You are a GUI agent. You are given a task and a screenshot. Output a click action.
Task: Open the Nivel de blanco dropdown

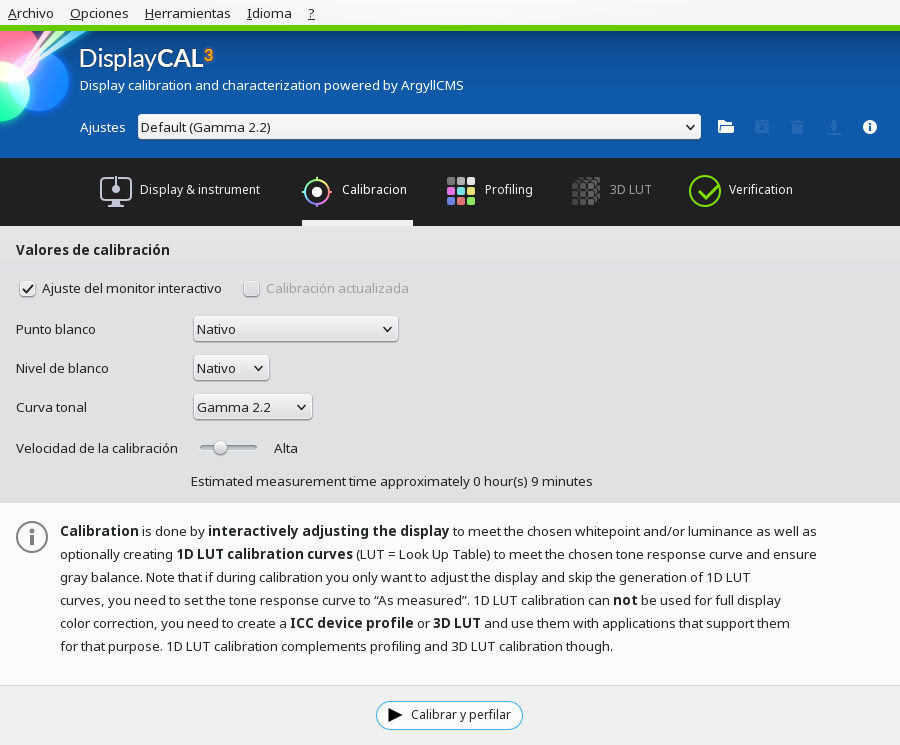coord(231,368)
